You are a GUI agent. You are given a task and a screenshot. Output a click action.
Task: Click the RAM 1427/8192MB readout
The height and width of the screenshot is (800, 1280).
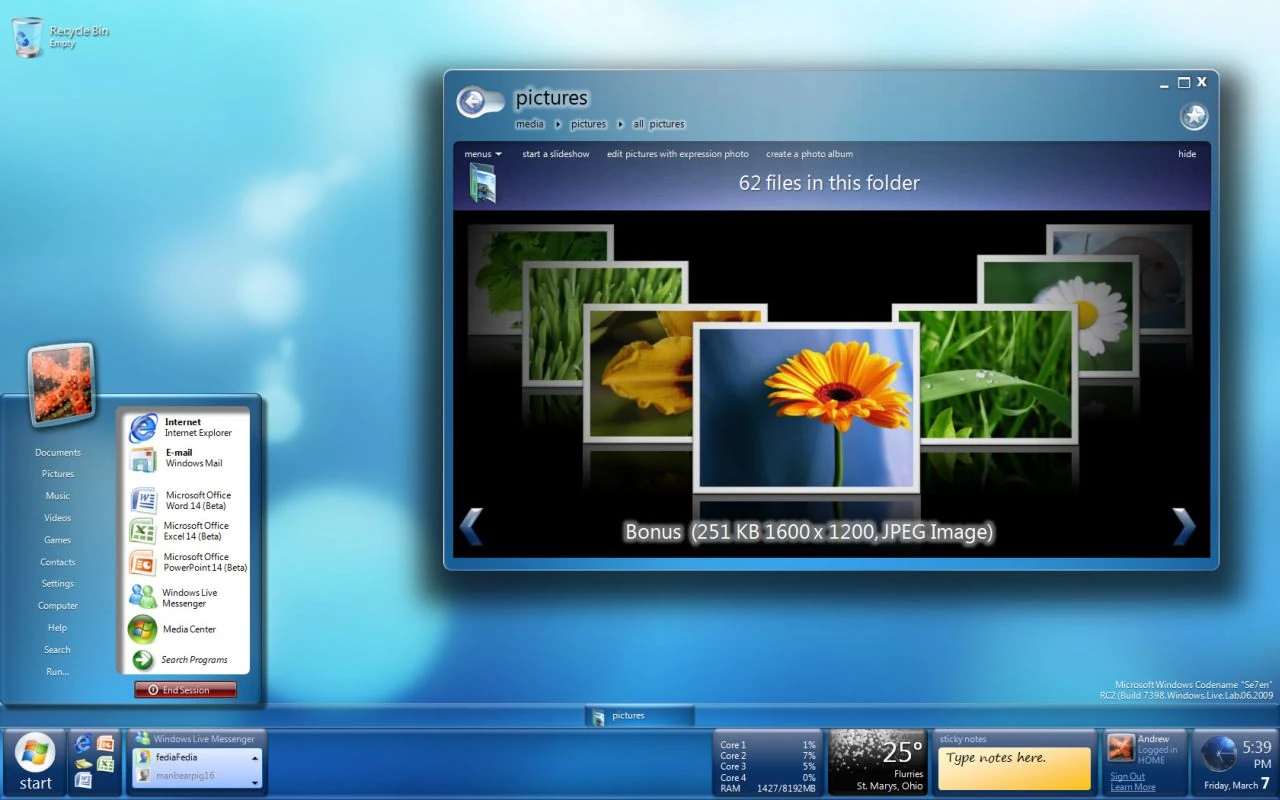(x=768, y=789)
